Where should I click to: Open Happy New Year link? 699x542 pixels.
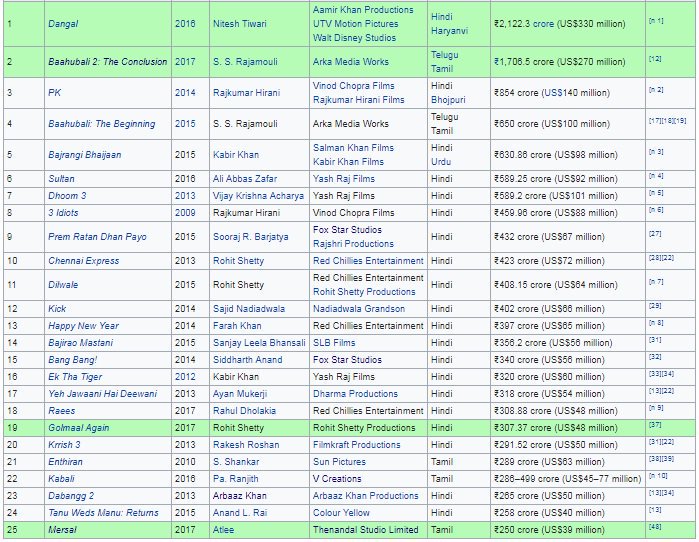click(83, 326)
